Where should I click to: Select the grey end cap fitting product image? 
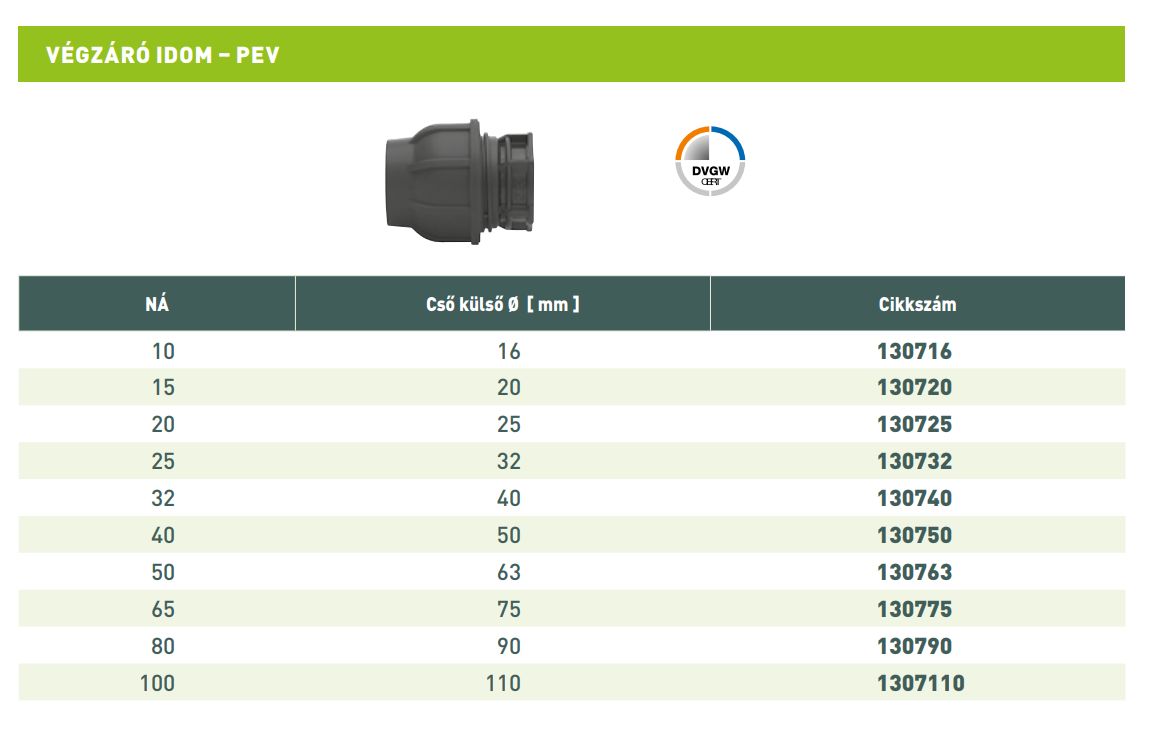(x=460, y=182)
